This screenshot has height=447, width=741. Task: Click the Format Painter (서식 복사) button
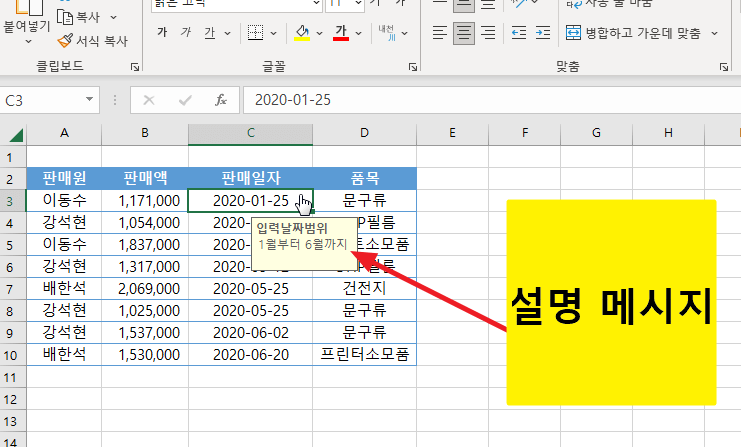[x=93, y=41]
